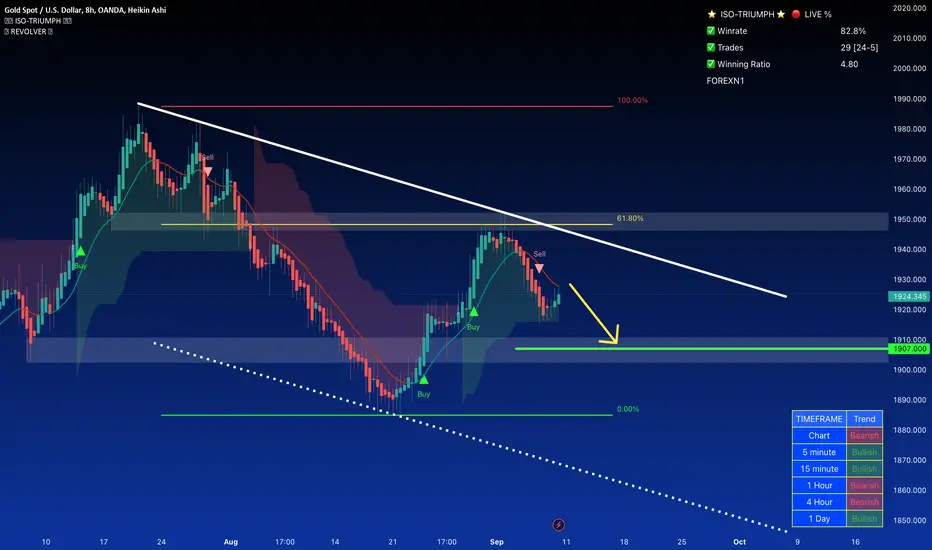Click the LIVE % header text
This screenshot has height=550, width=932.
pyautogui.click(x=818, y=14)
